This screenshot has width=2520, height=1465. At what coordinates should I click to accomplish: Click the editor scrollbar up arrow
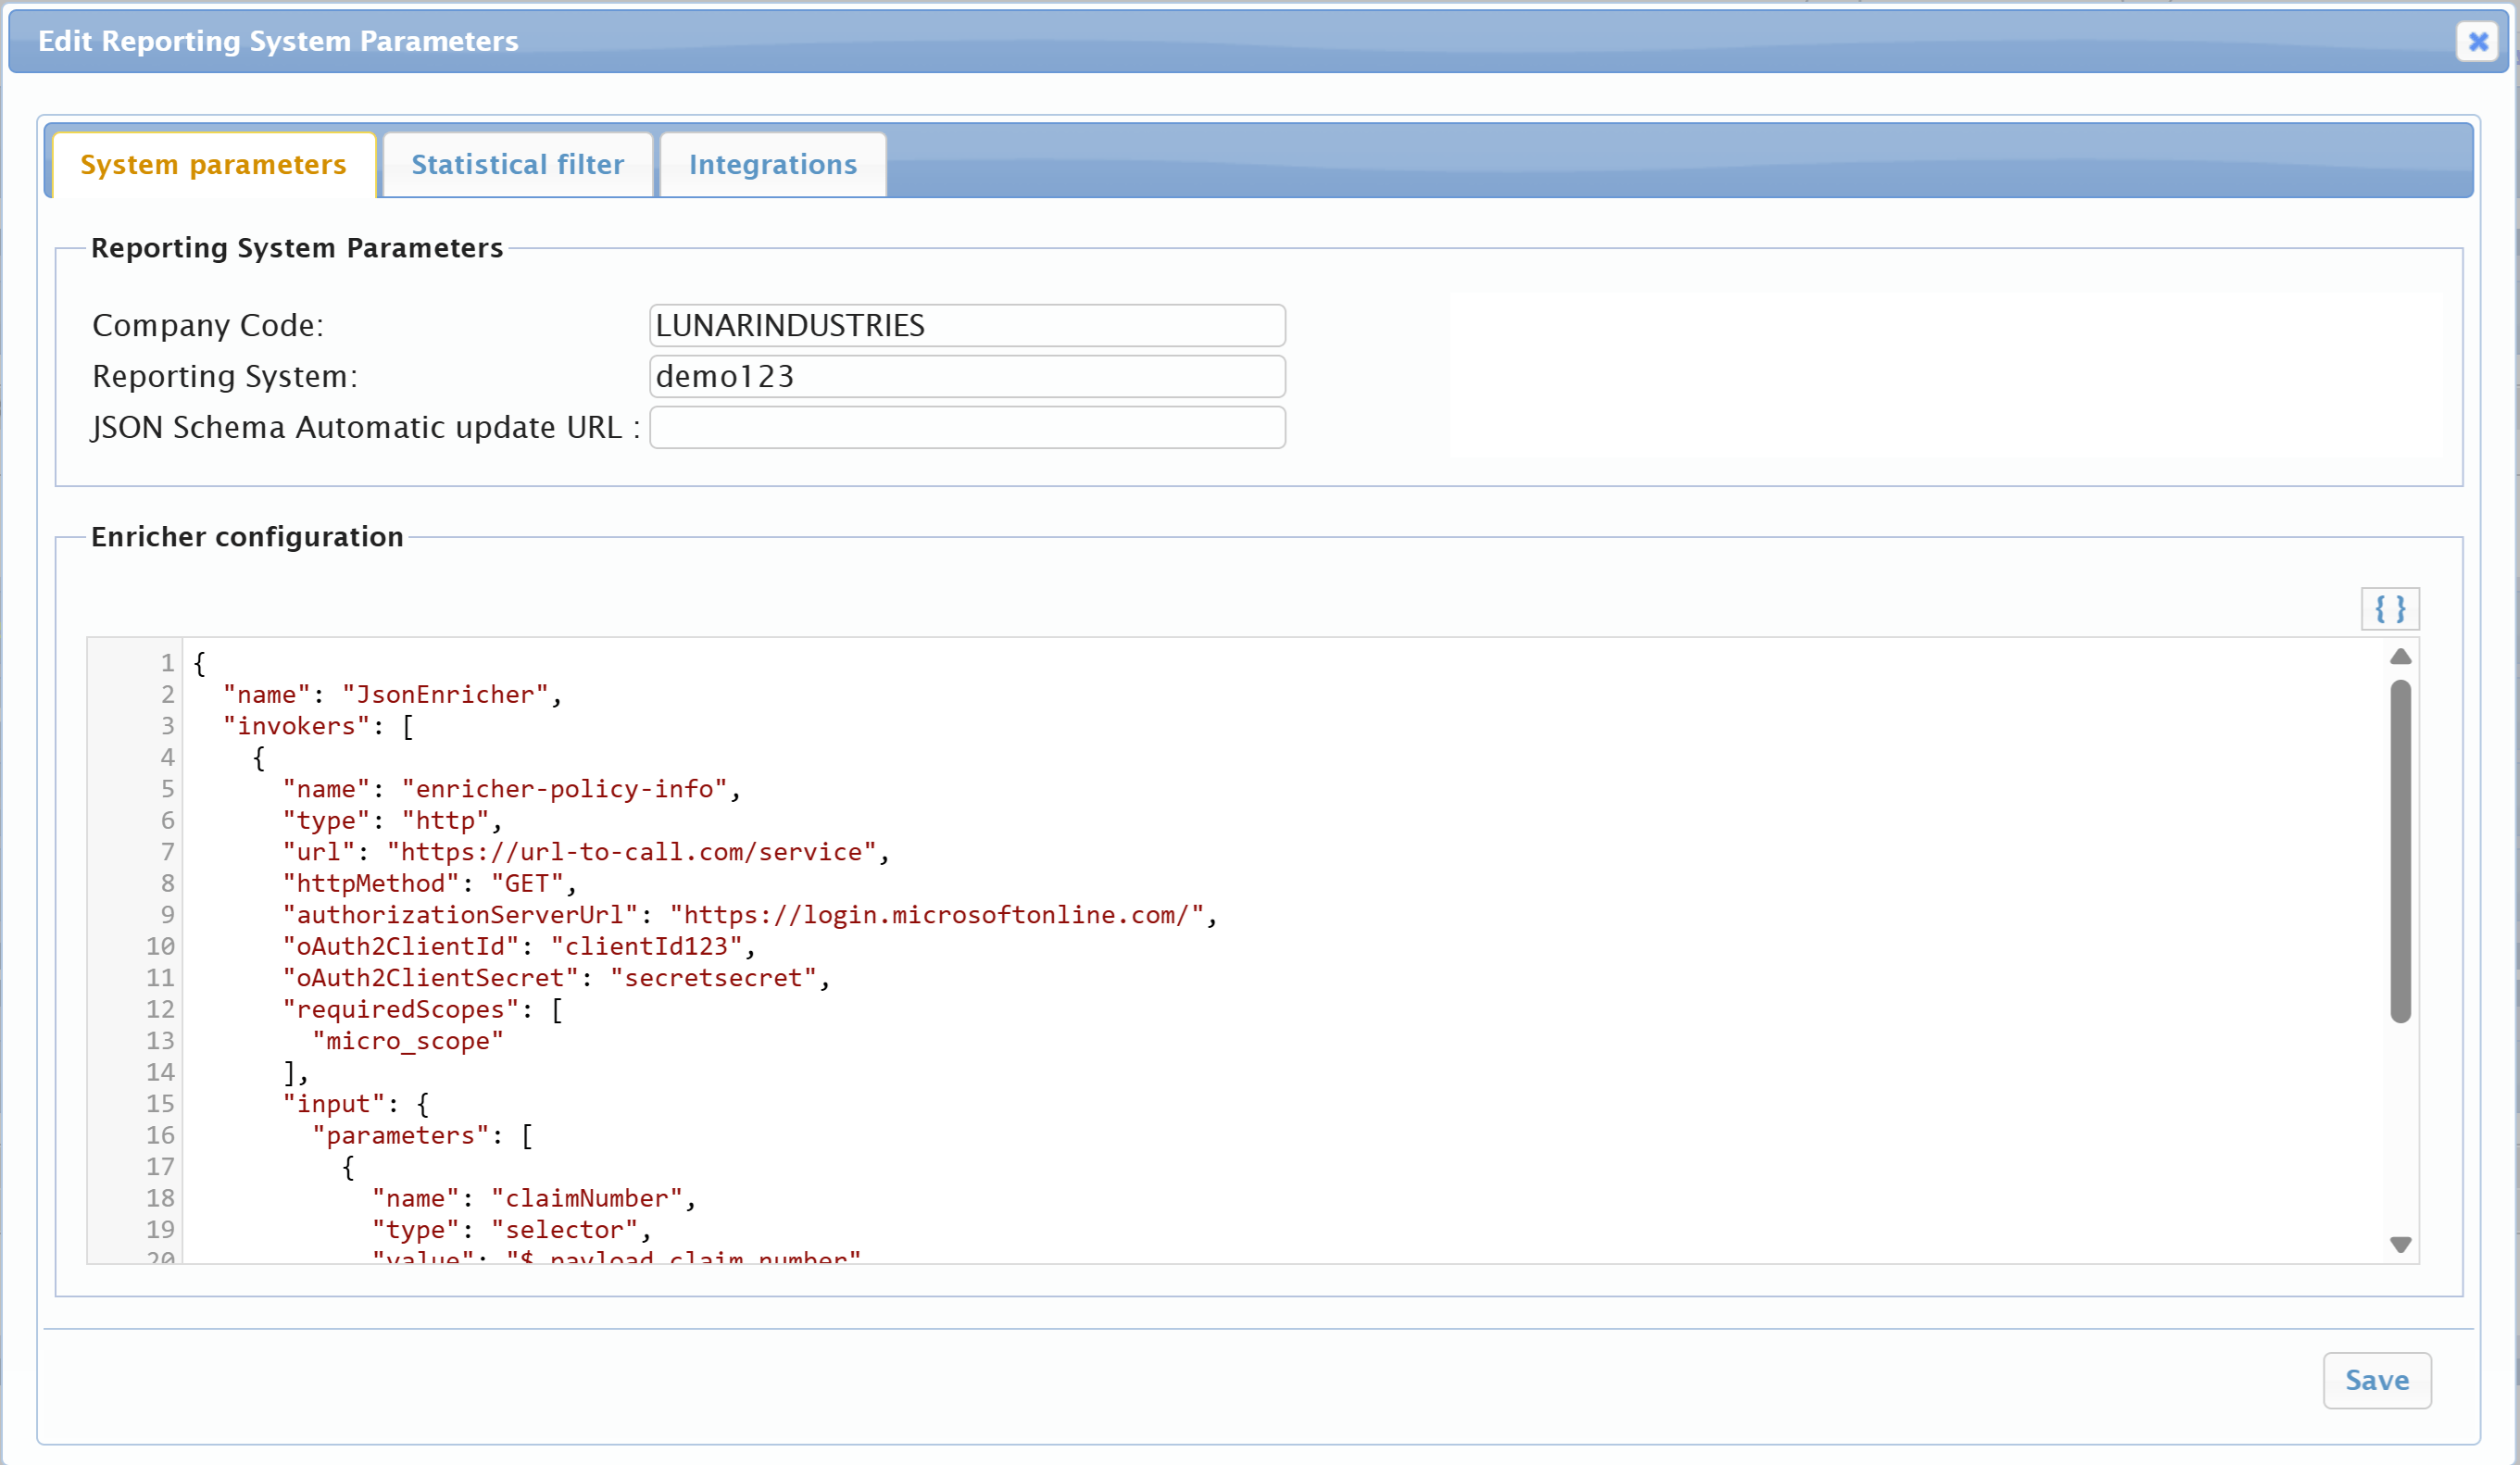click(x=2400, y=657)
